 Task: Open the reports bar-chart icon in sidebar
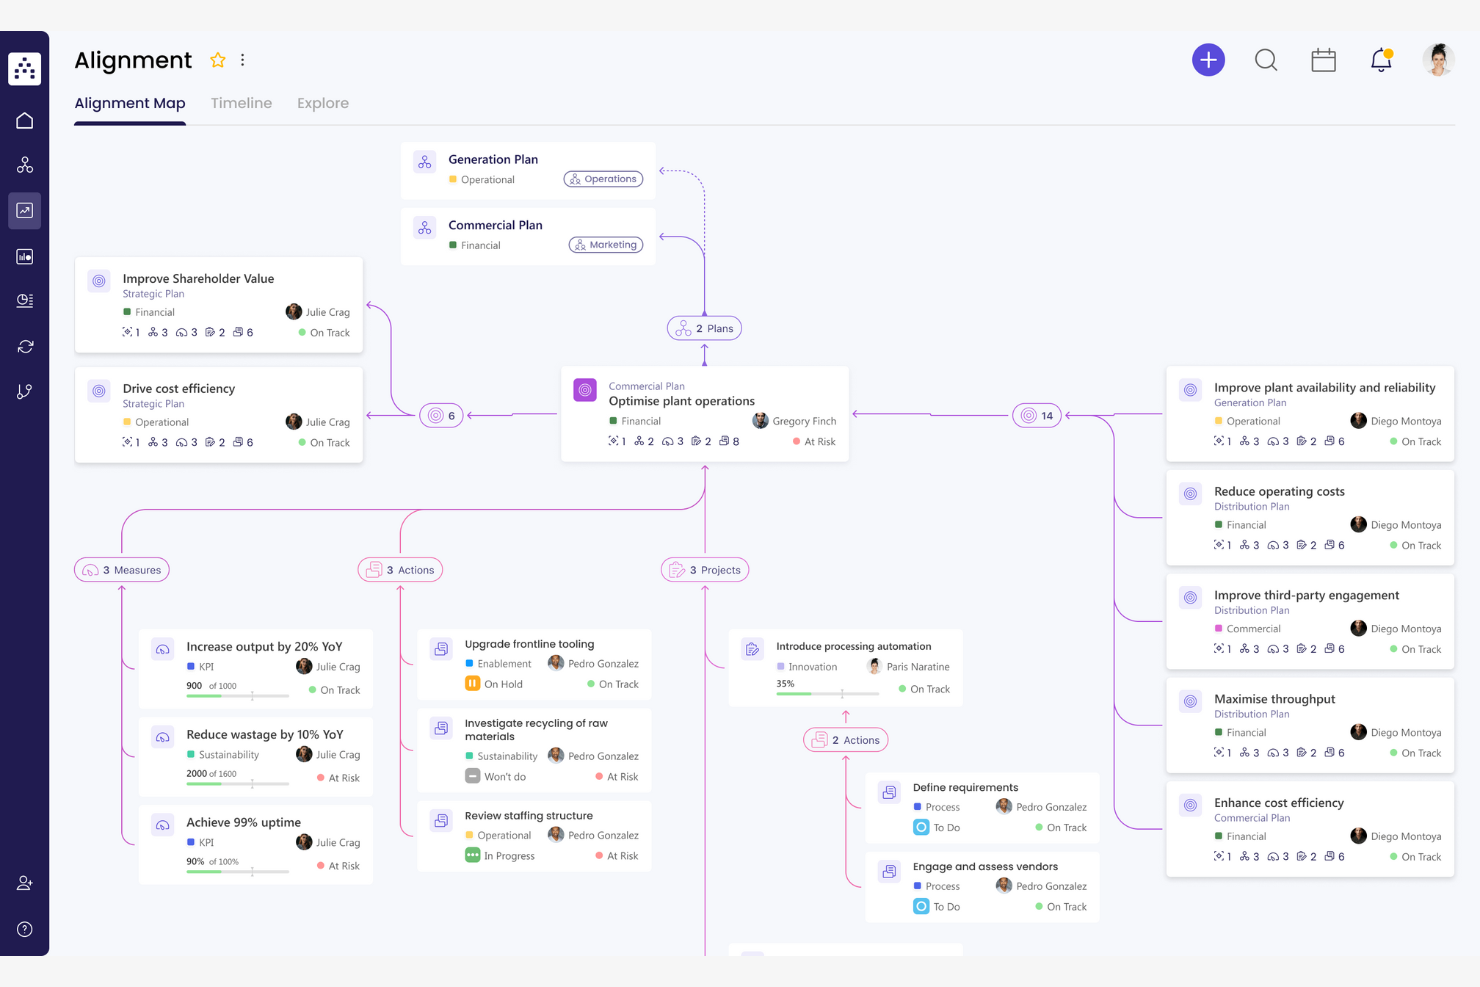click(x=24, y=256)
